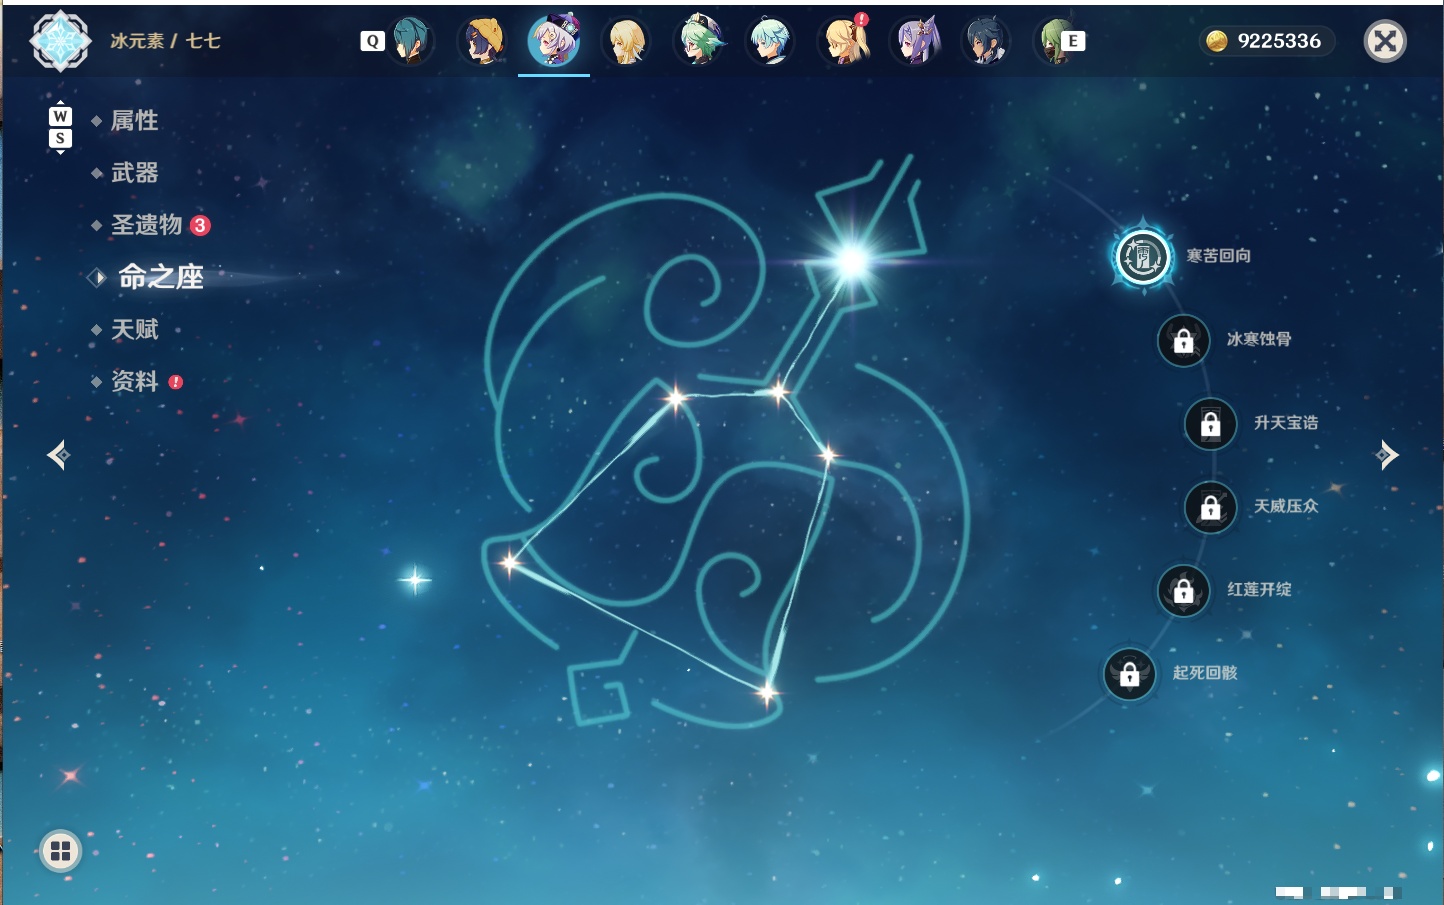The image size is (1444, 905).
Task: Close the character screen with the X button
Action: pos(1385,41)
